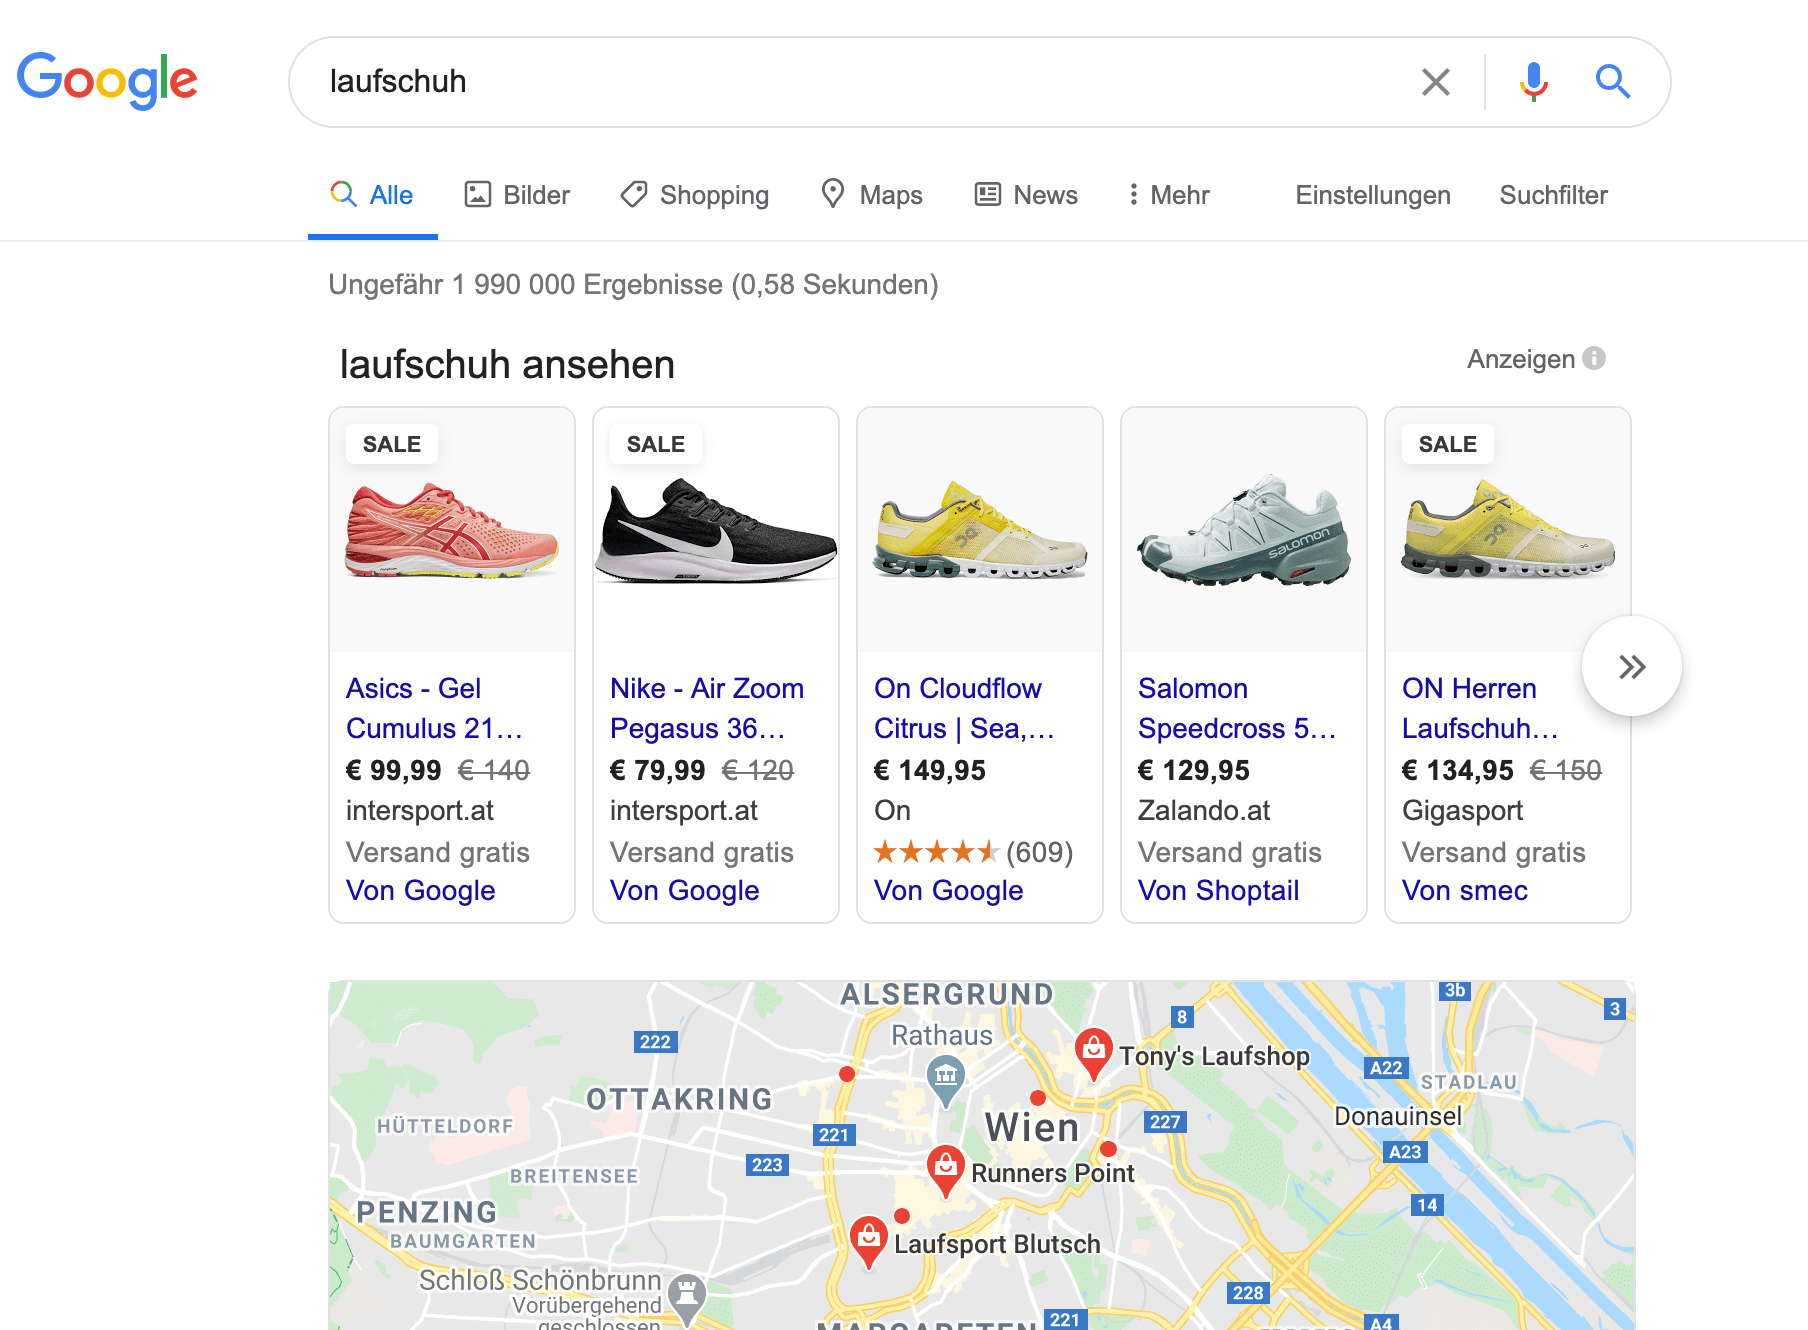The image size is (1808, 1330).
Task: Click the SALE badge on Asics card
Action: 392,444
